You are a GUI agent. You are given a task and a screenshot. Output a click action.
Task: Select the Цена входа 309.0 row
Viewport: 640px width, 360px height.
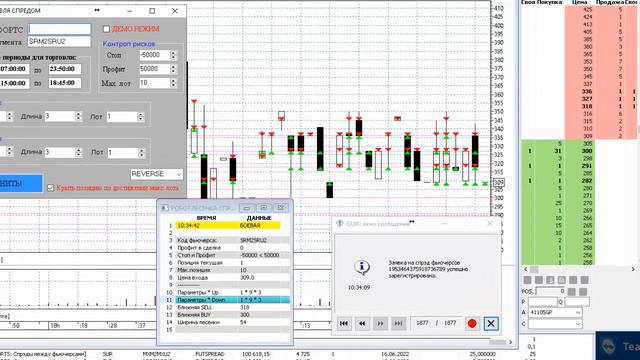tap(233, 278)
